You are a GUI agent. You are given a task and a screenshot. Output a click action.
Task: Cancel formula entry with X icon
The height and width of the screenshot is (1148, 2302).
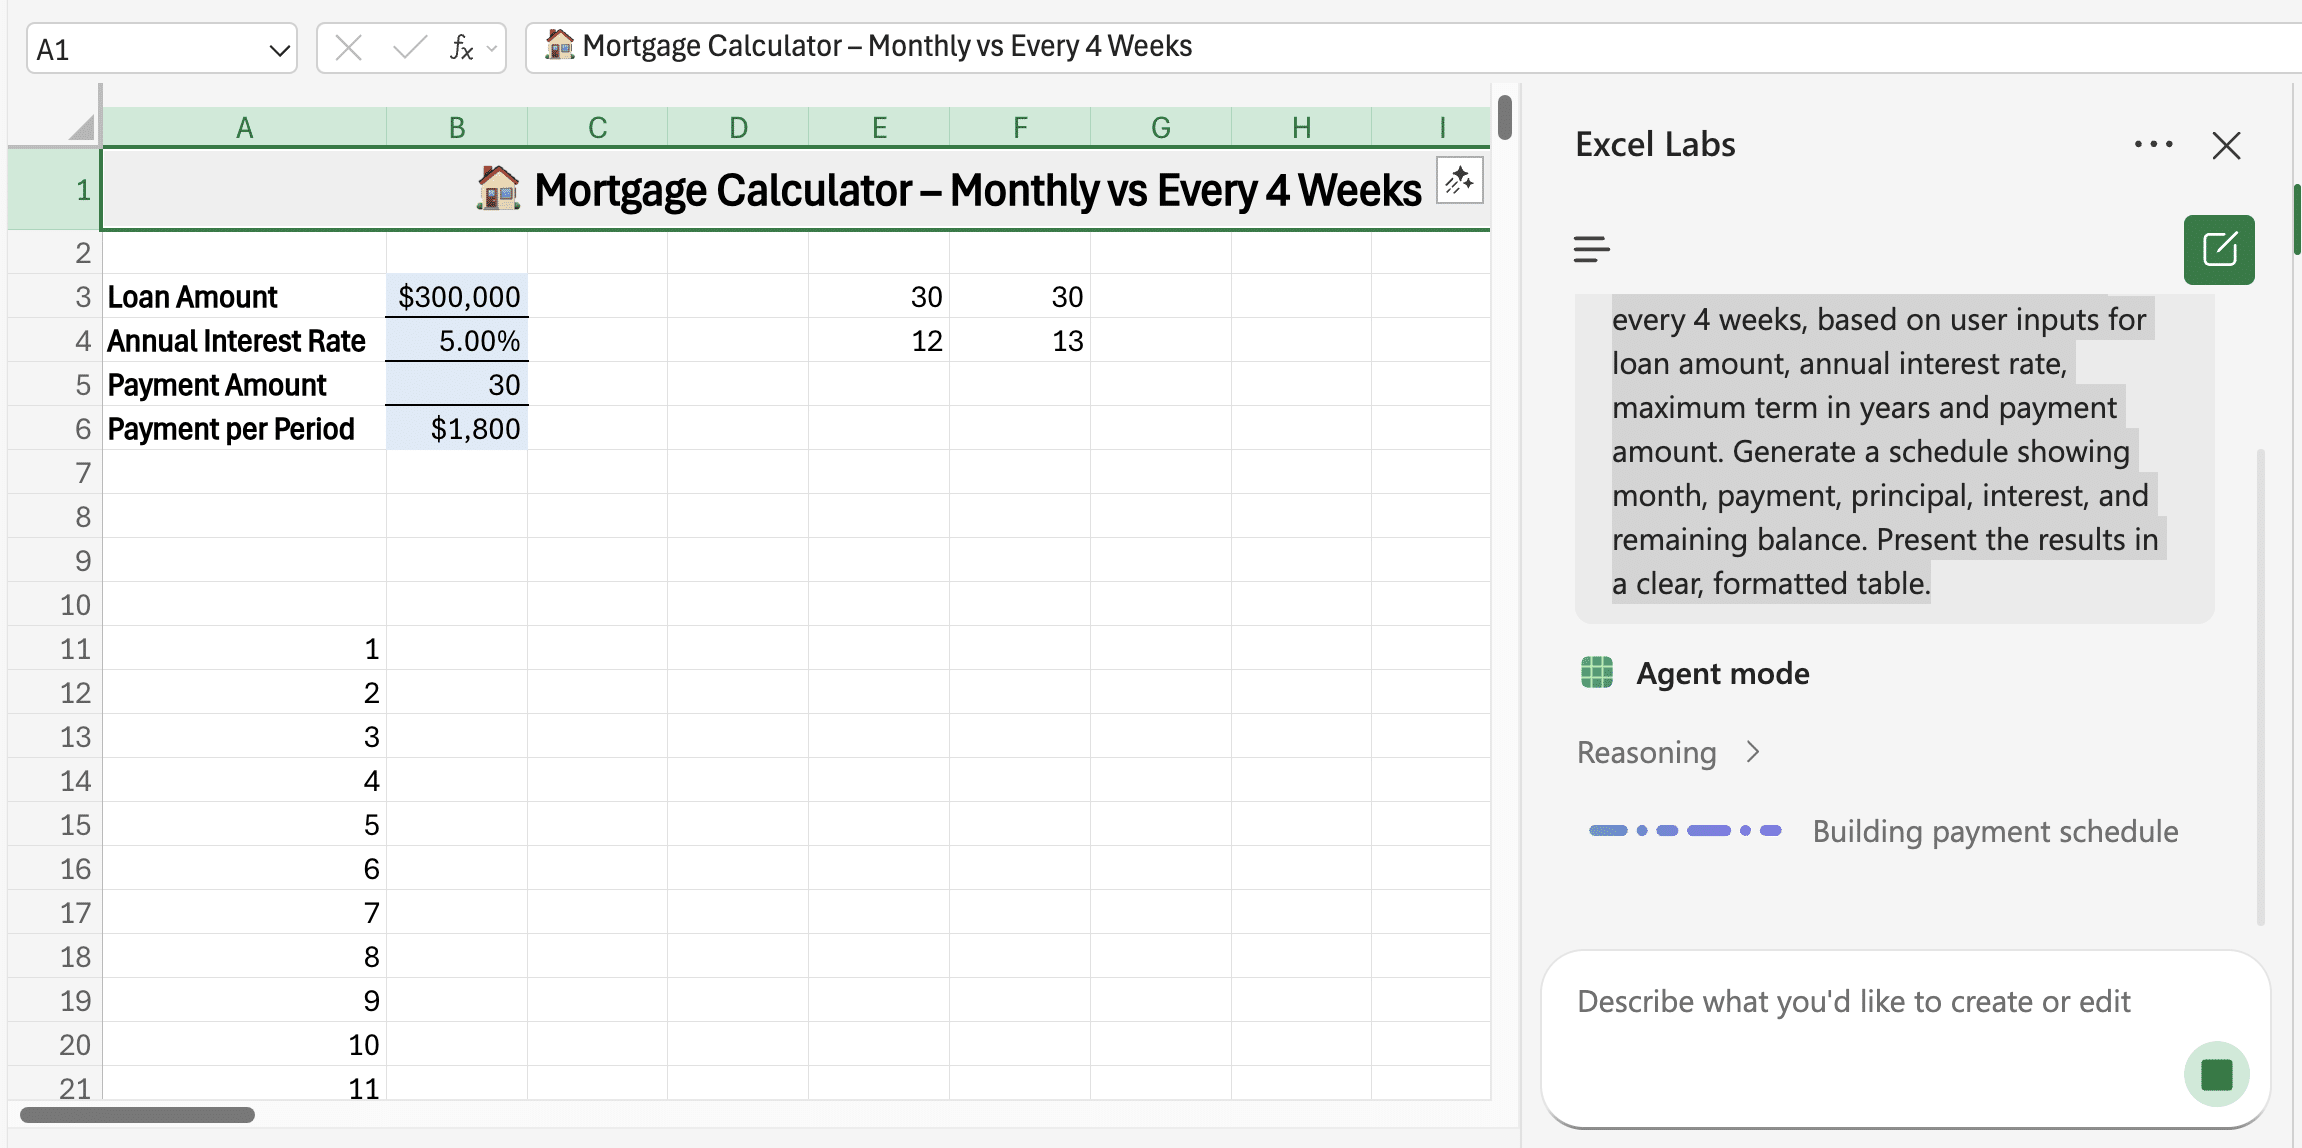(x=348, y=48)
